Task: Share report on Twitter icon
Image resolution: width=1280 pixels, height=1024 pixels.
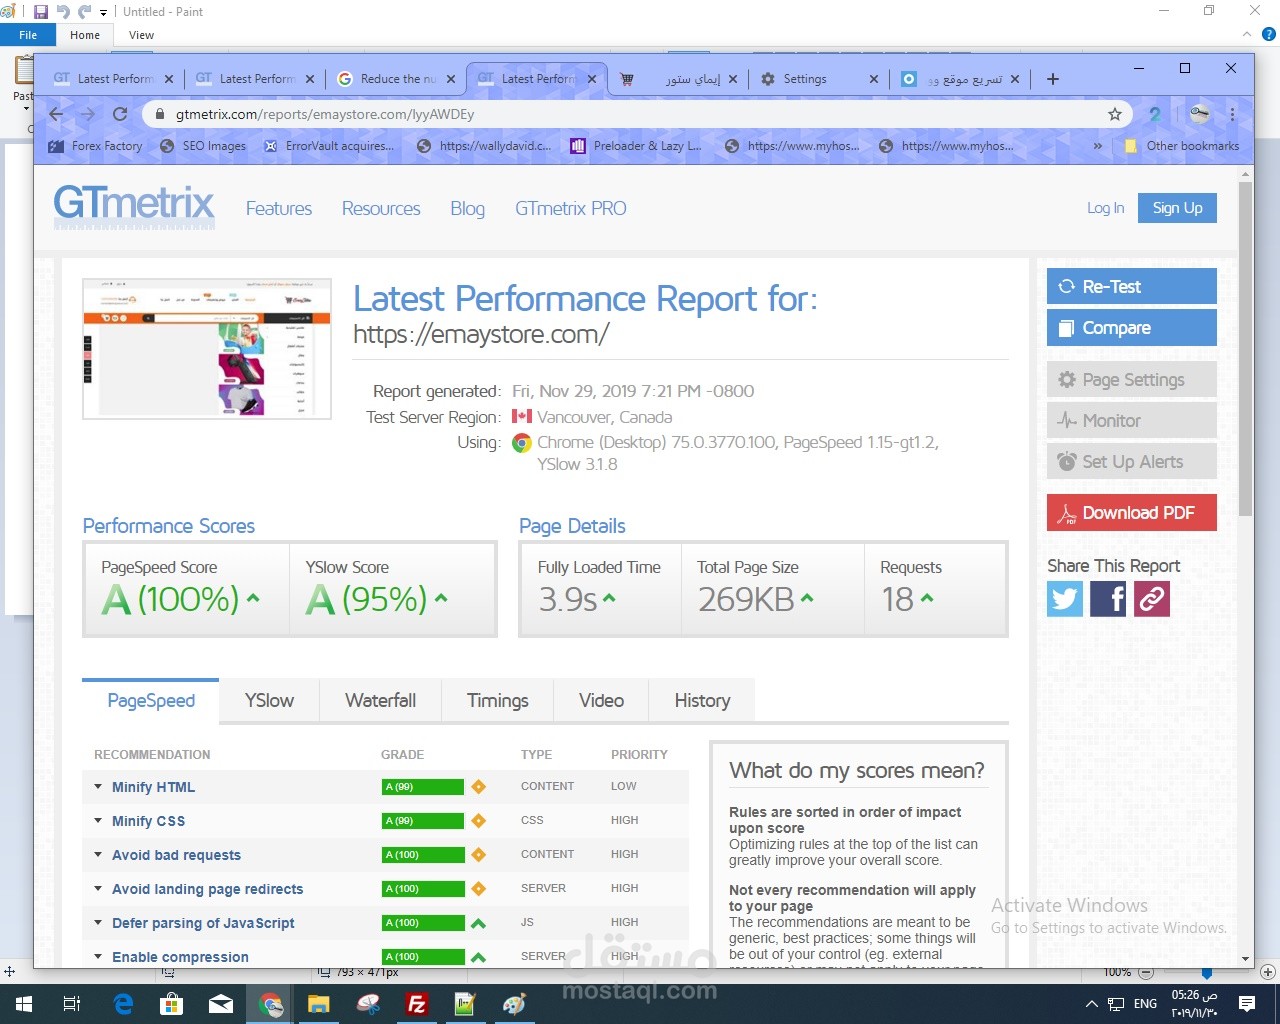Action: click(x=1065, y=599)
